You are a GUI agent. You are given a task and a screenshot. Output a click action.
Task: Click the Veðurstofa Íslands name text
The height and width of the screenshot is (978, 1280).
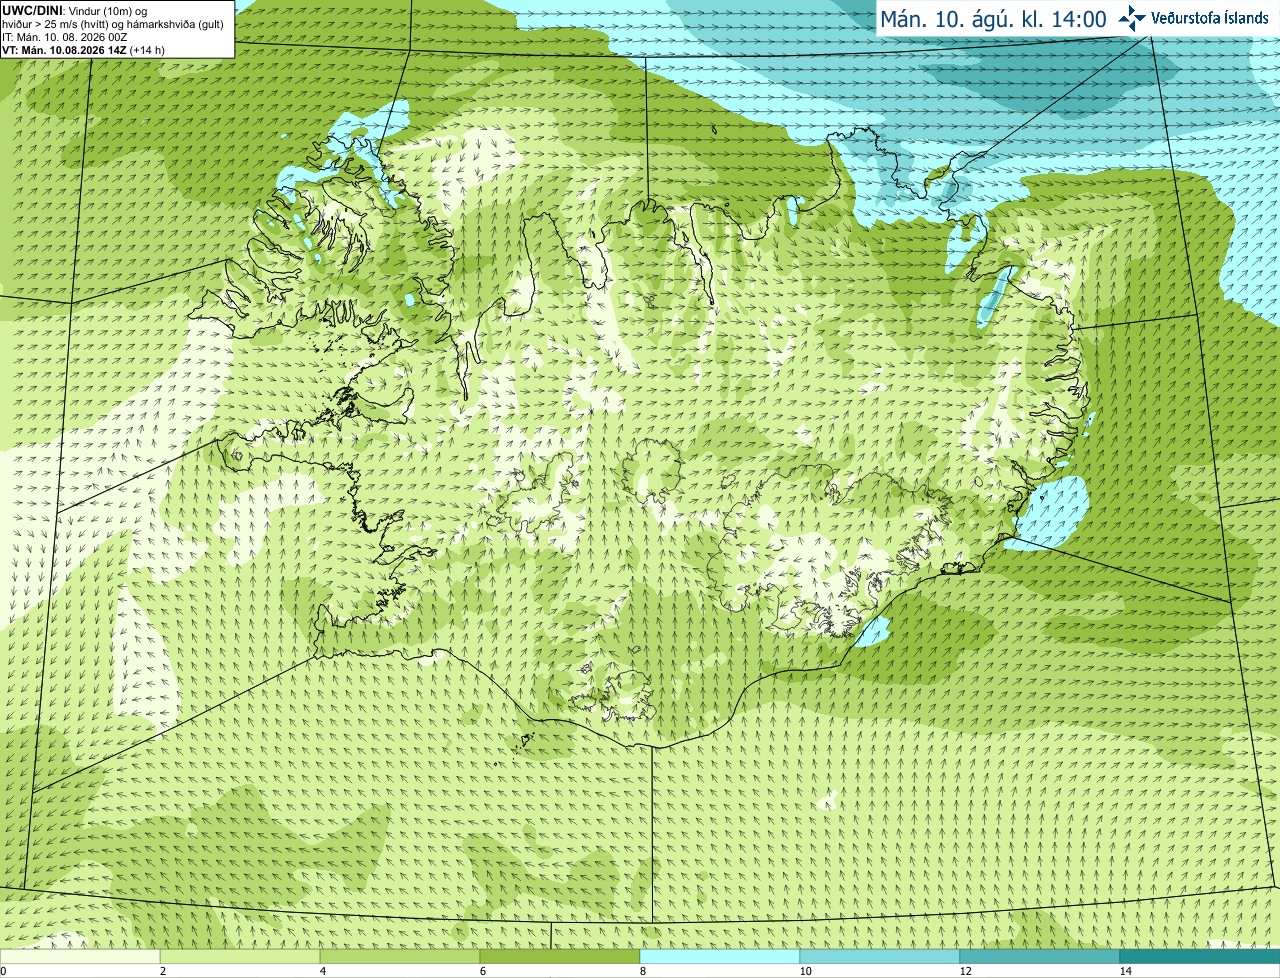(x=1210, y=18)
